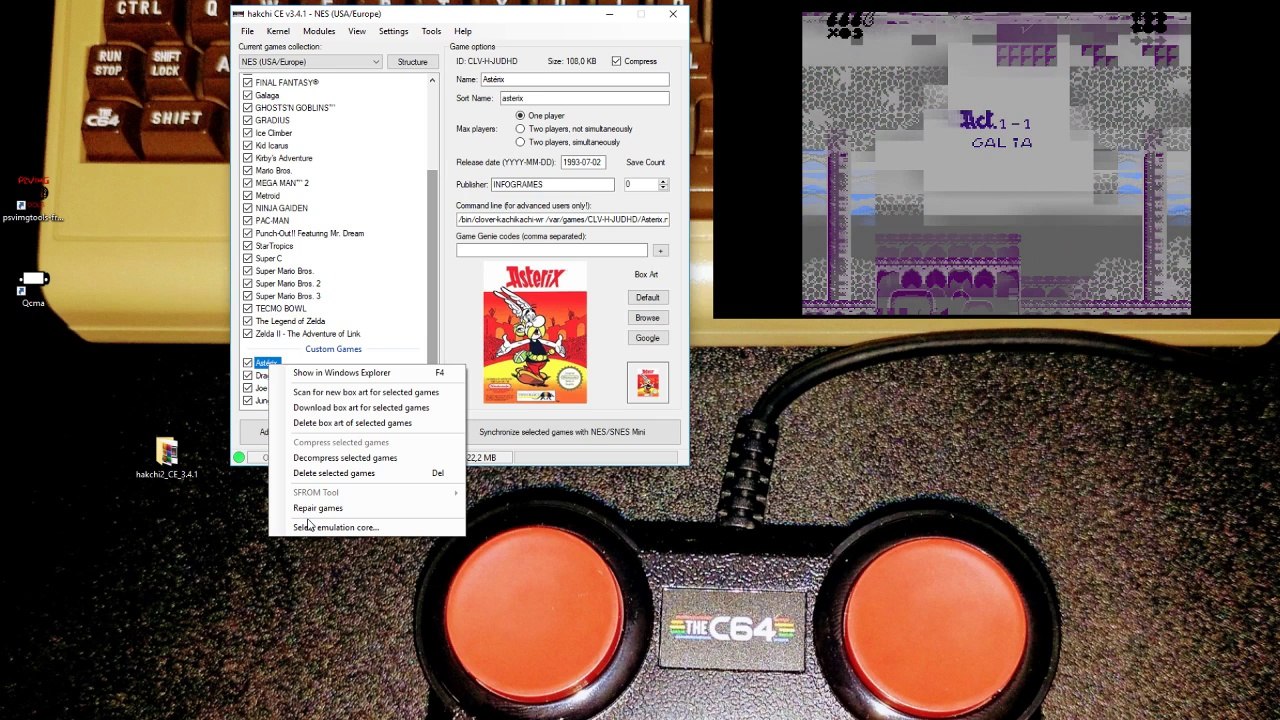Select Ice Climber in games list
Screen dimensions: 1280x720
[273, 133]
